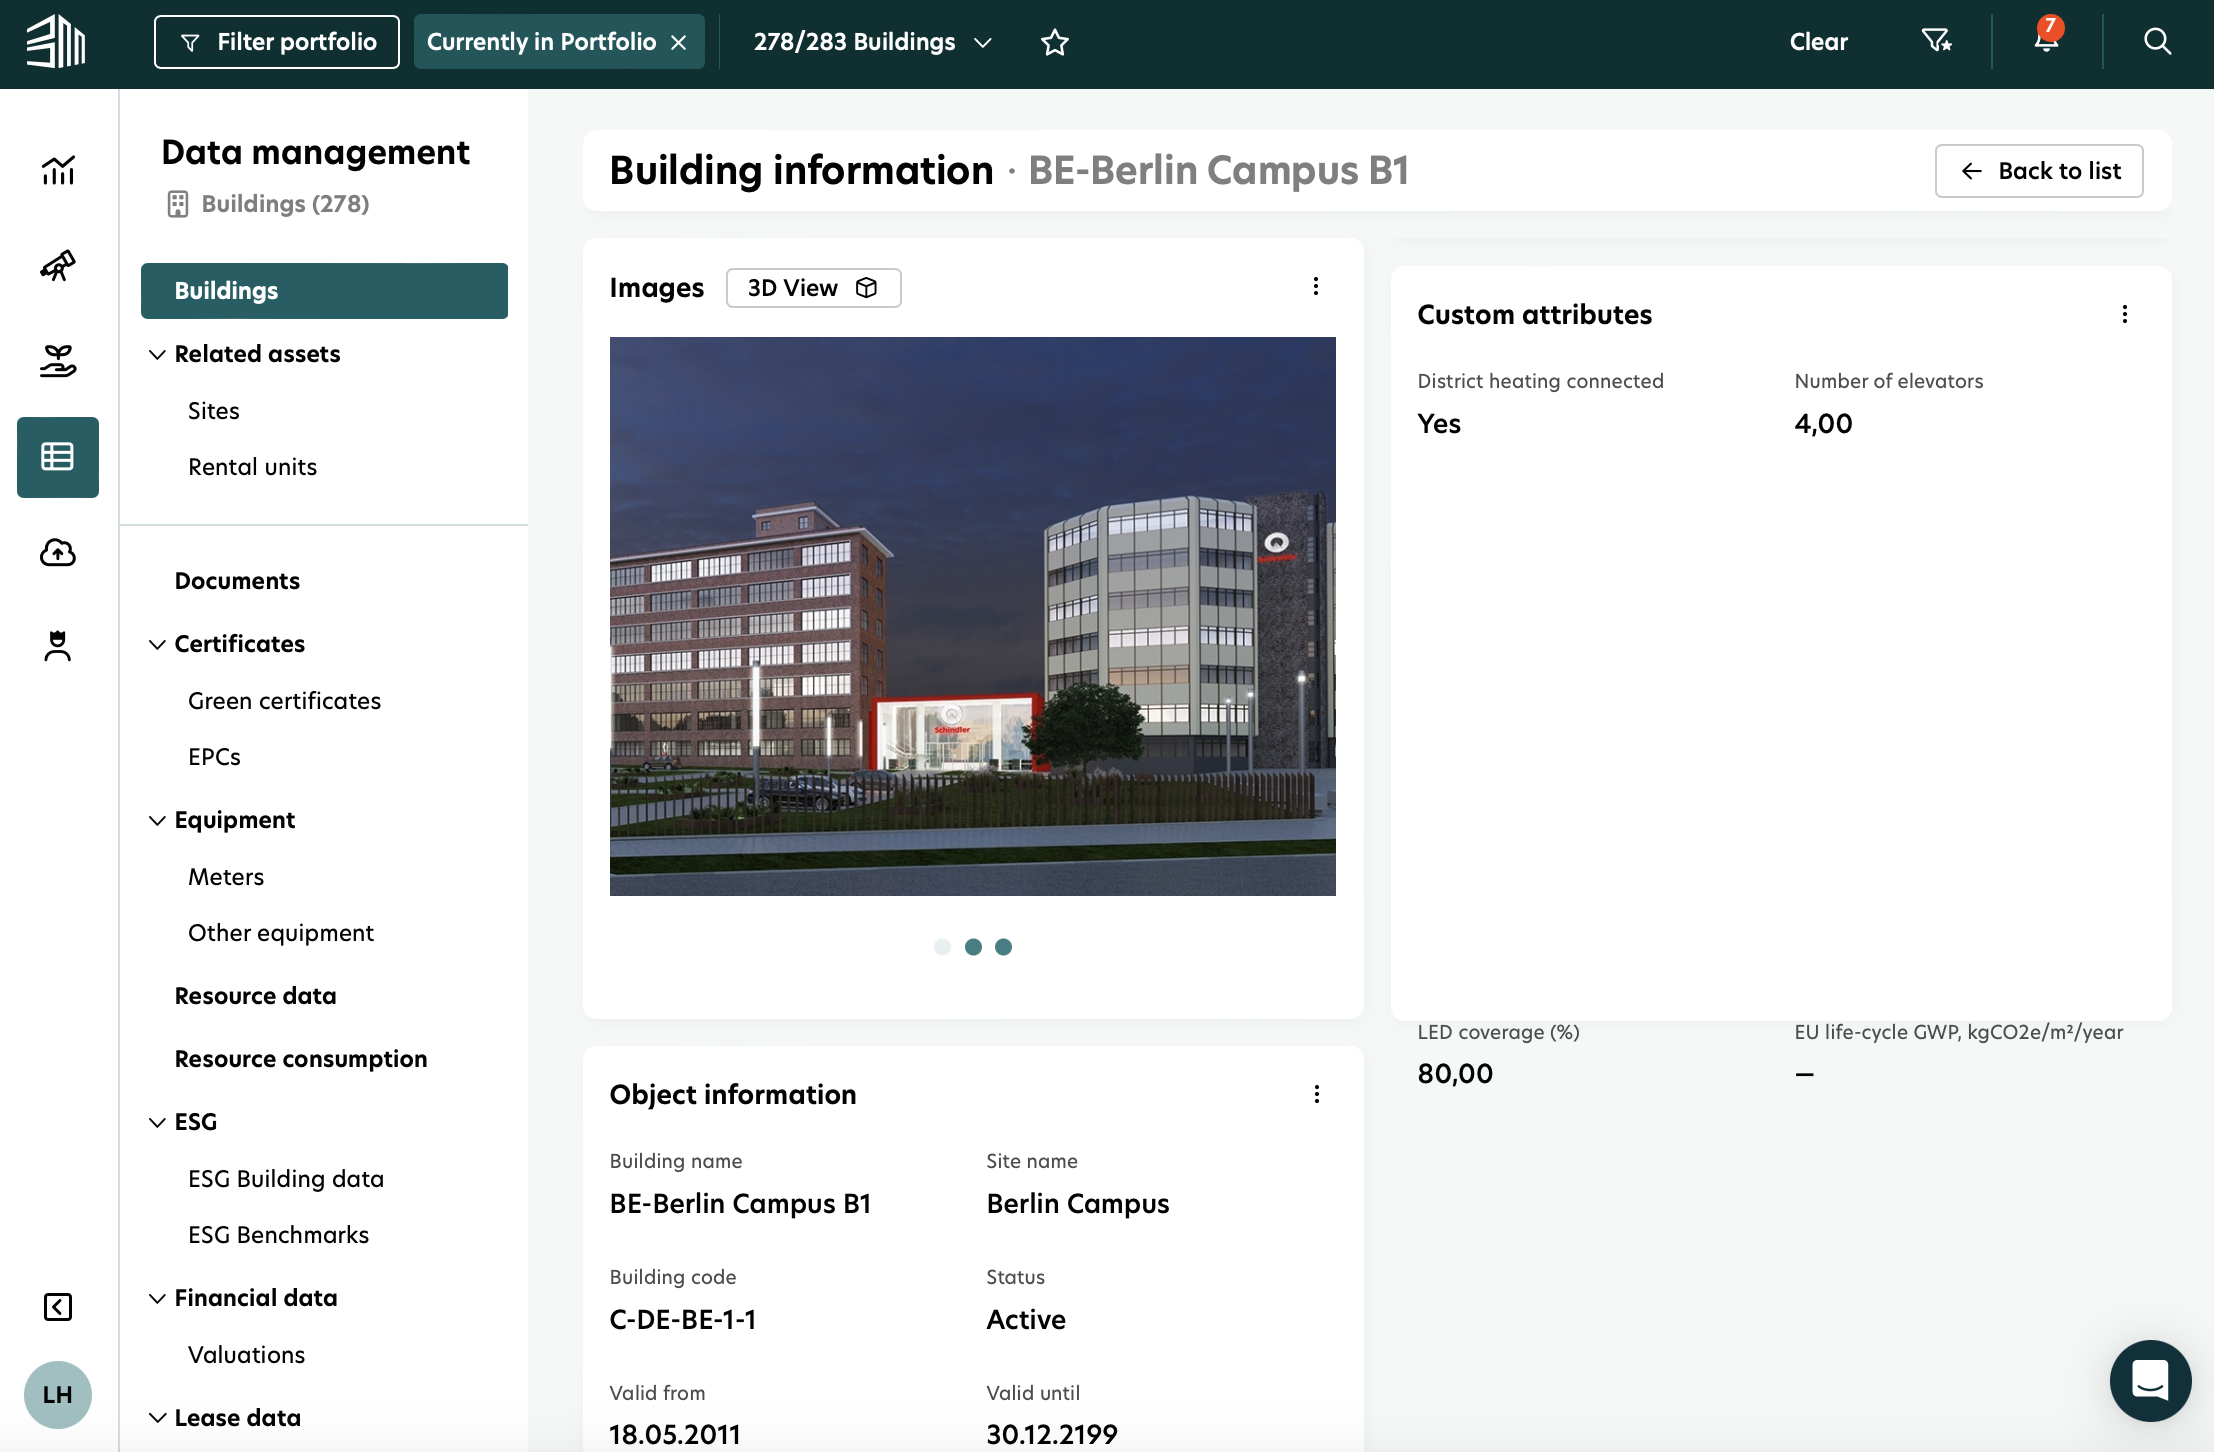Open the 278/283 Buildings dropdown

tap(981, 42)
